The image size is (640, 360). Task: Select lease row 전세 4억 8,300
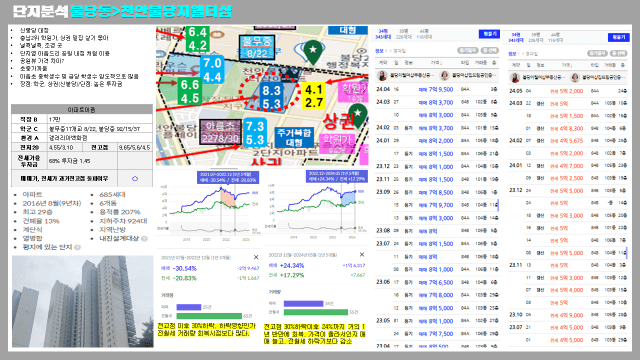[568, 128]
